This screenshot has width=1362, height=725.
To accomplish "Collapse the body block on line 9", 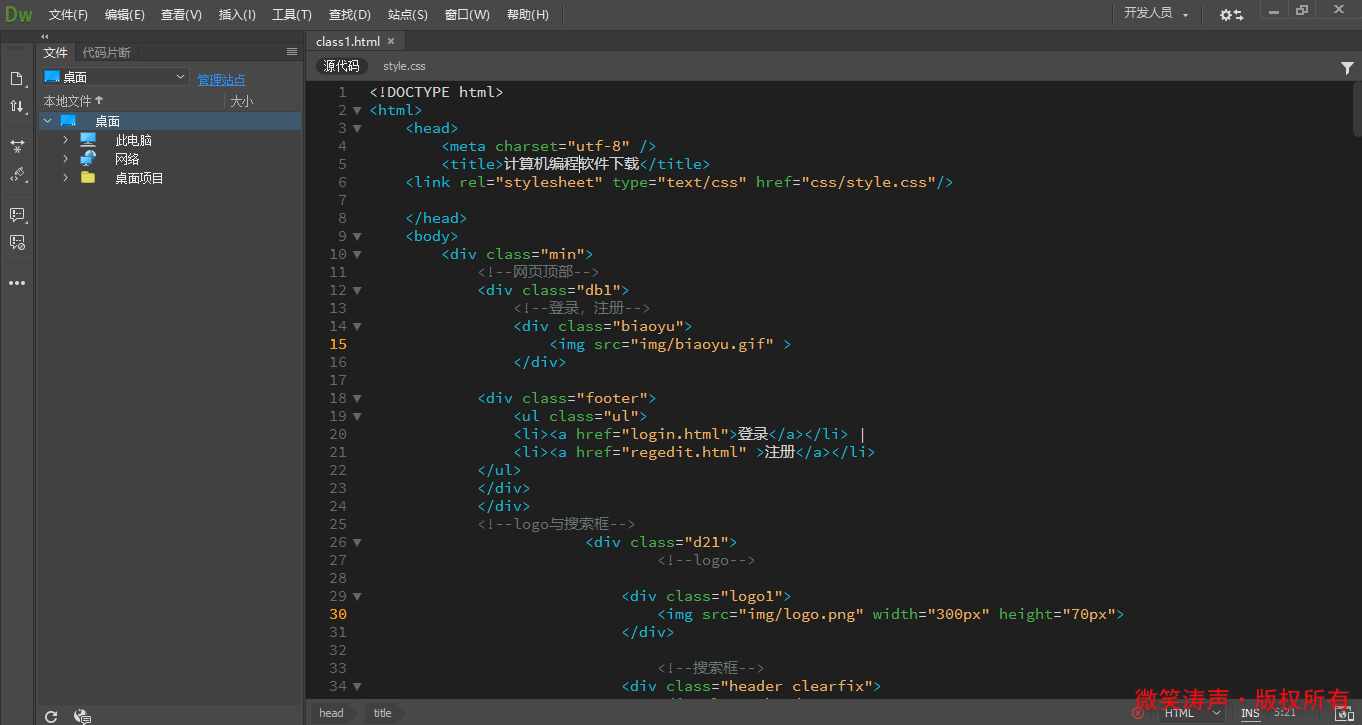I will coord(357,236).
